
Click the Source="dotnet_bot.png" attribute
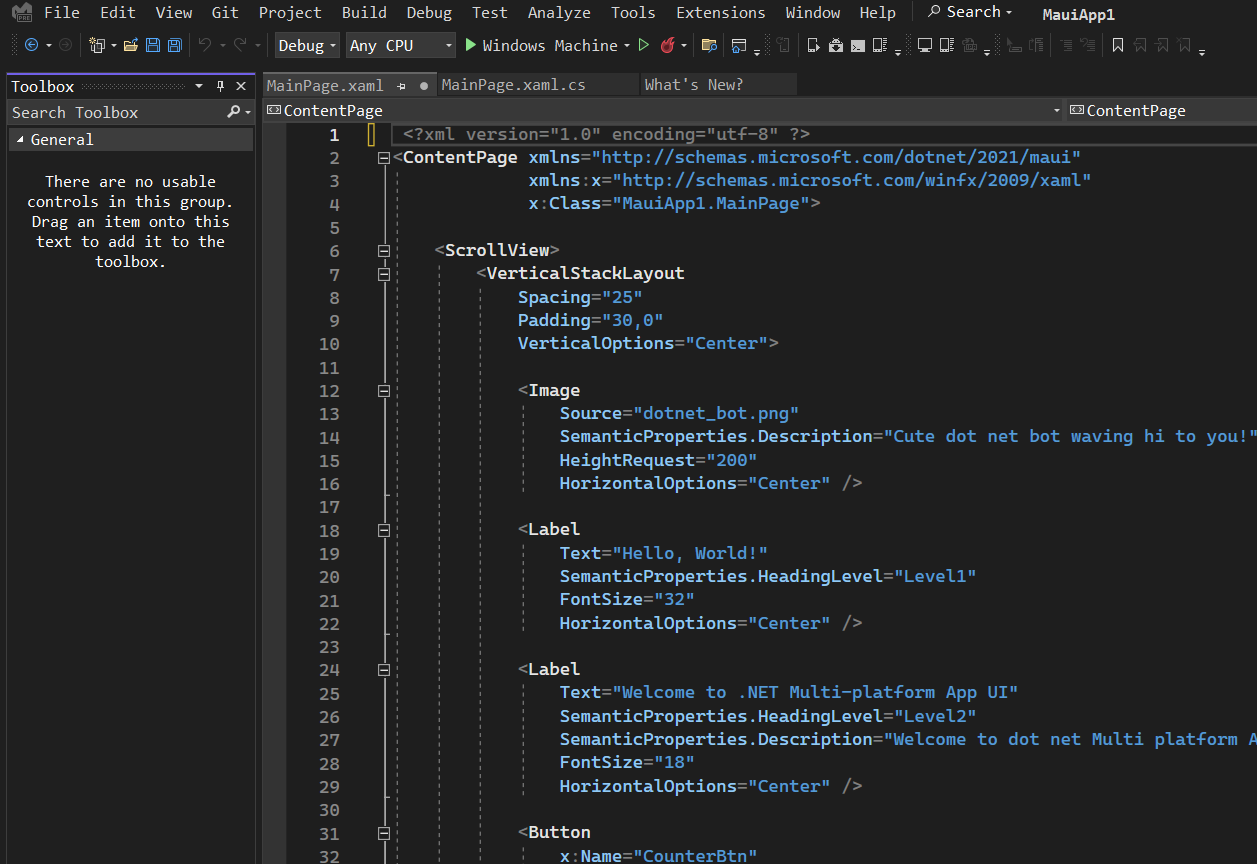pyautogui.click(x=679, y=414)
